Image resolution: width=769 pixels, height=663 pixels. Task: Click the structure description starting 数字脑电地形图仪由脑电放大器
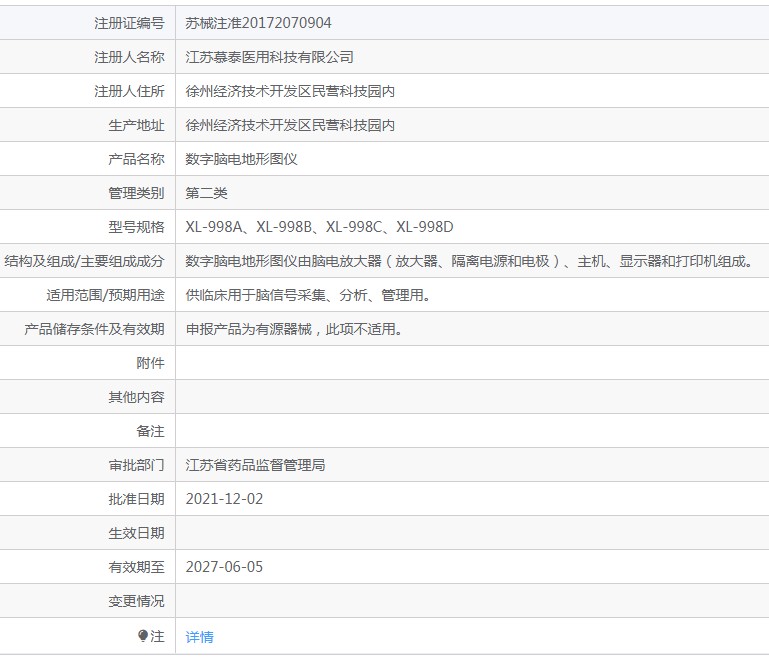pyautogui.click(x=469, y=261)
